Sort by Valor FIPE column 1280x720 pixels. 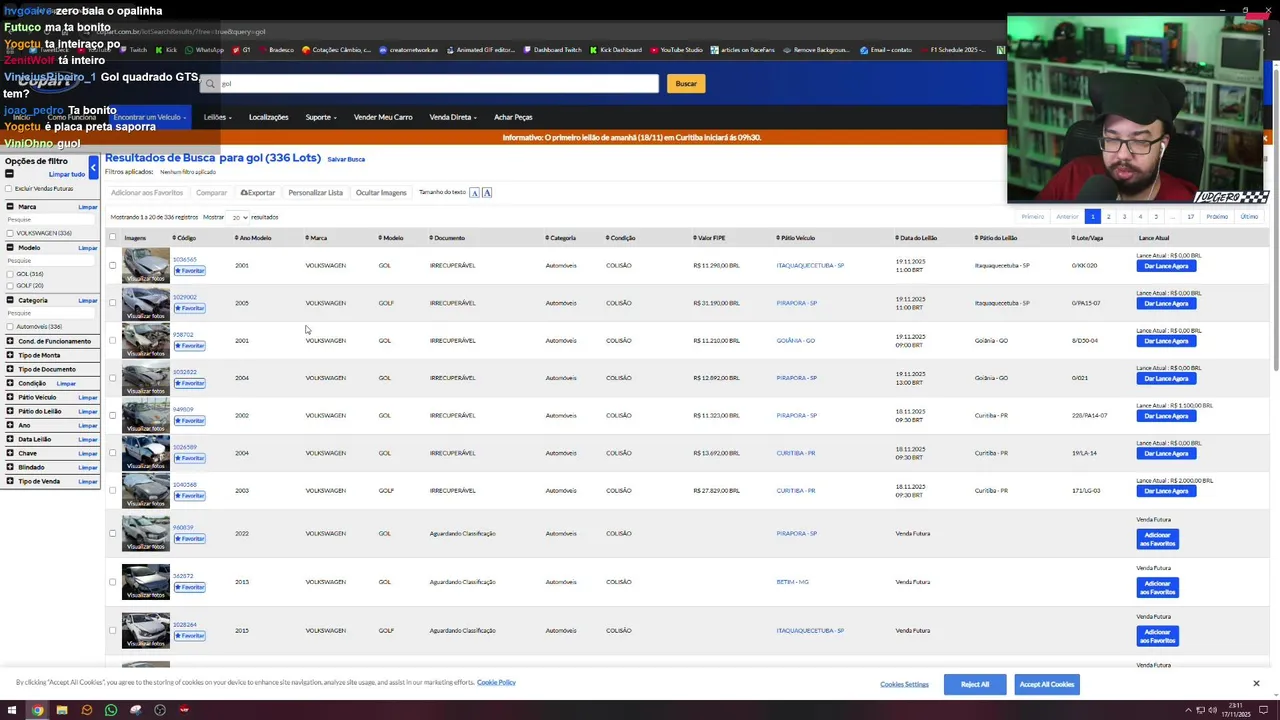point(709,238)
